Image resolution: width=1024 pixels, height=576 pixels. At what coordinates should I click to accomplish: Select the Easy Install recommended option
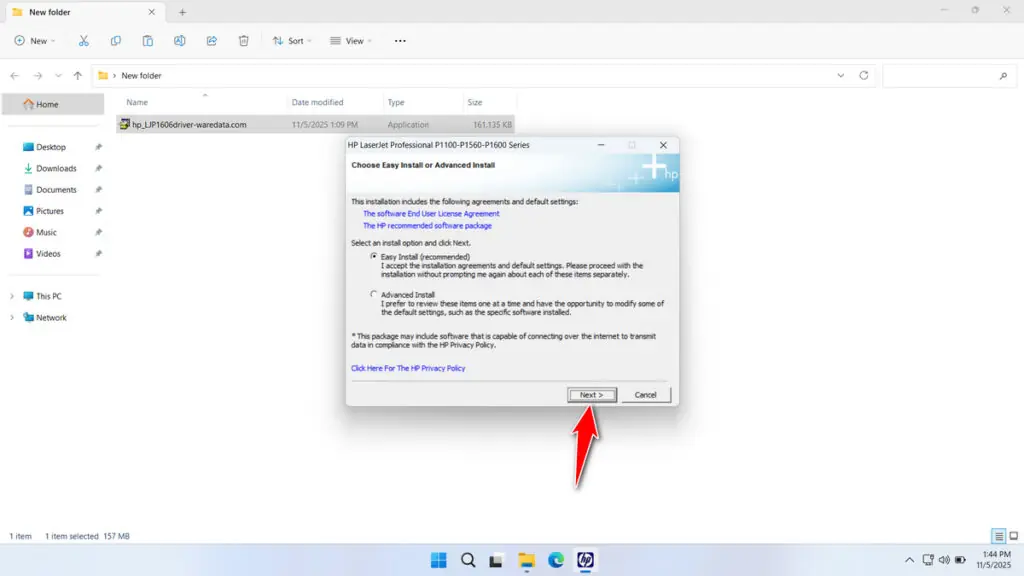(x=374, y=256)
